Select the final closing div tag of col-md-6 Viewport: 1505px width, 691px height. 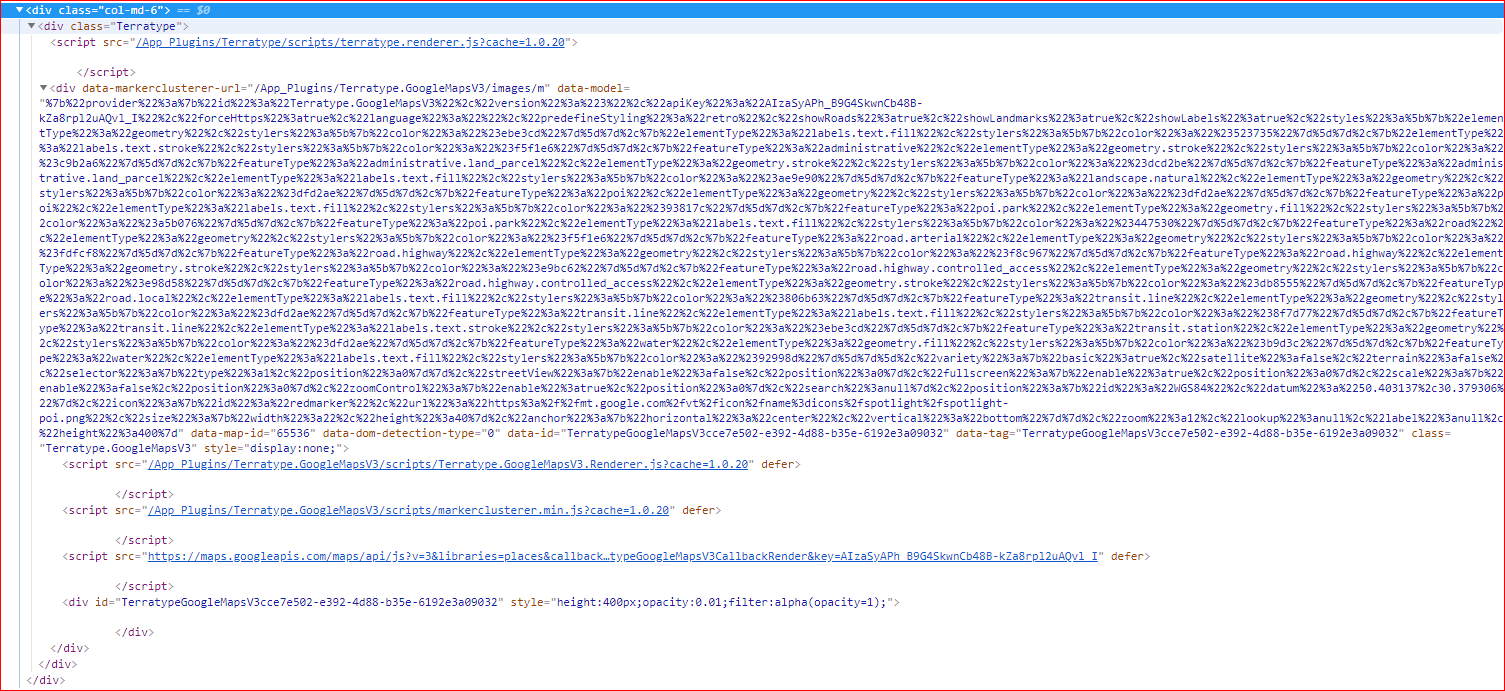pyautogui.click(x=46, y=680)
